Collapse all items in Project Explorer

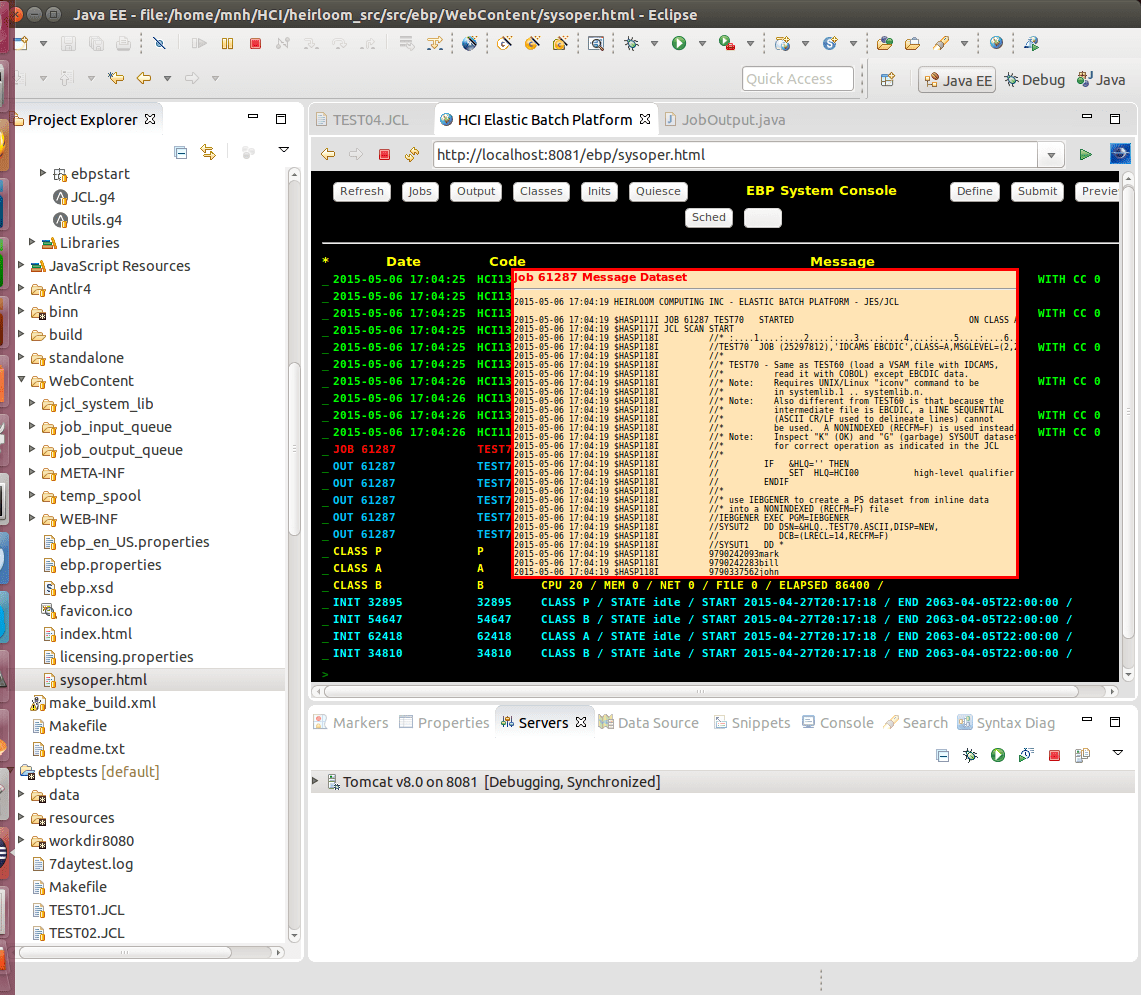[181, 152]
